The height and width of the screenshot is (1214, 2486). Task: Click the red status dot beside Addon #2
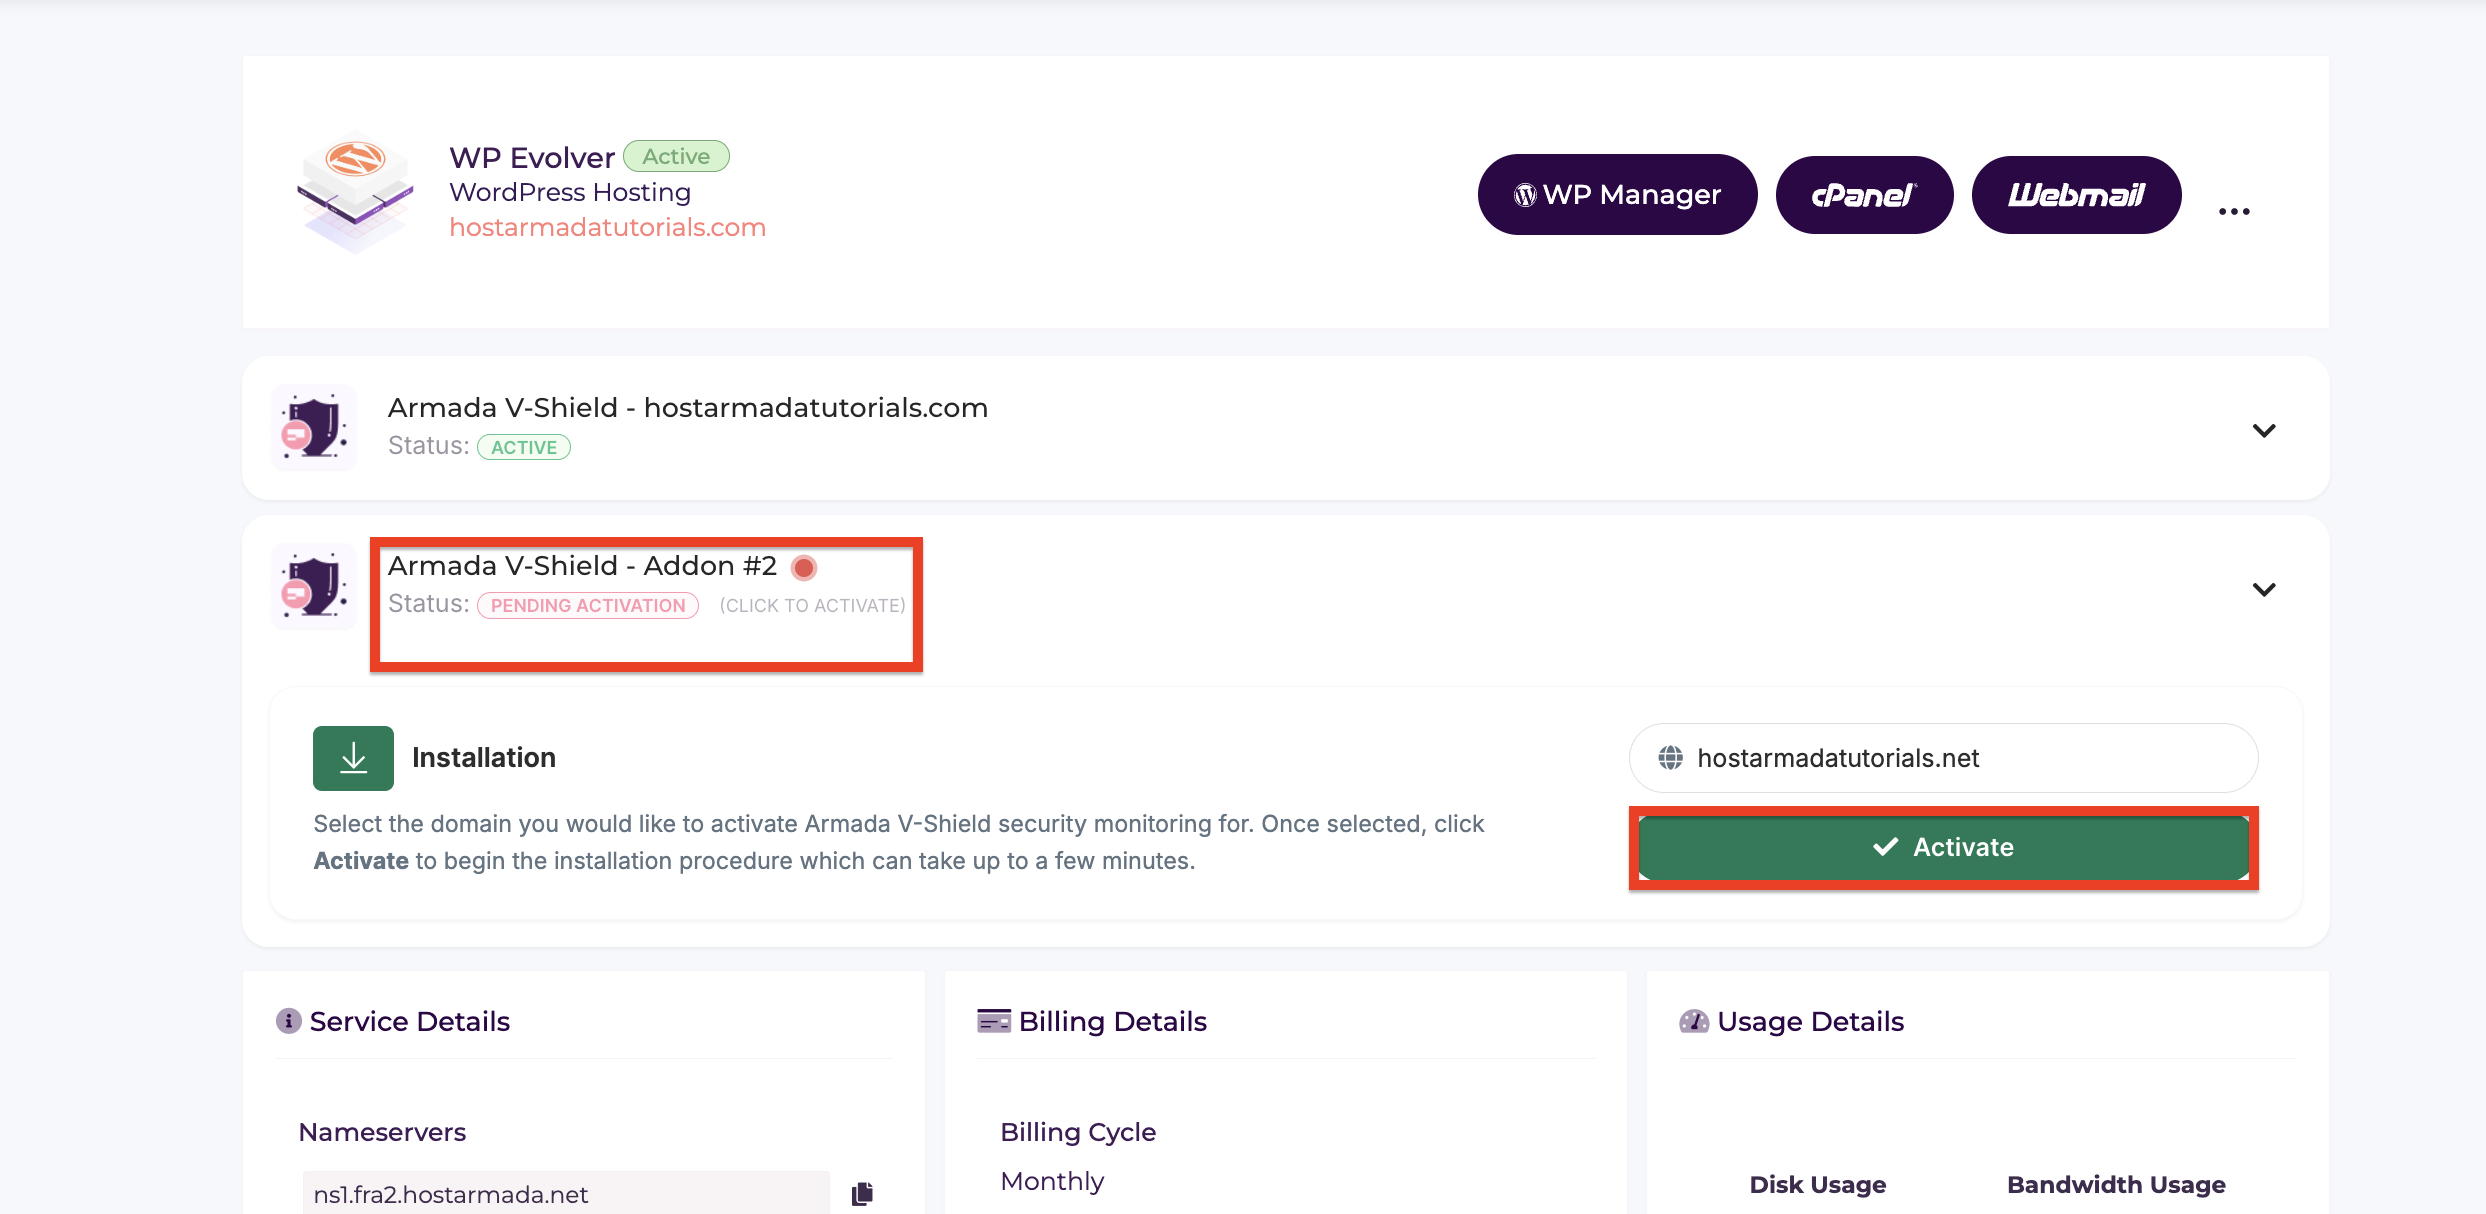pyautogui.click(x=804, y=568)
